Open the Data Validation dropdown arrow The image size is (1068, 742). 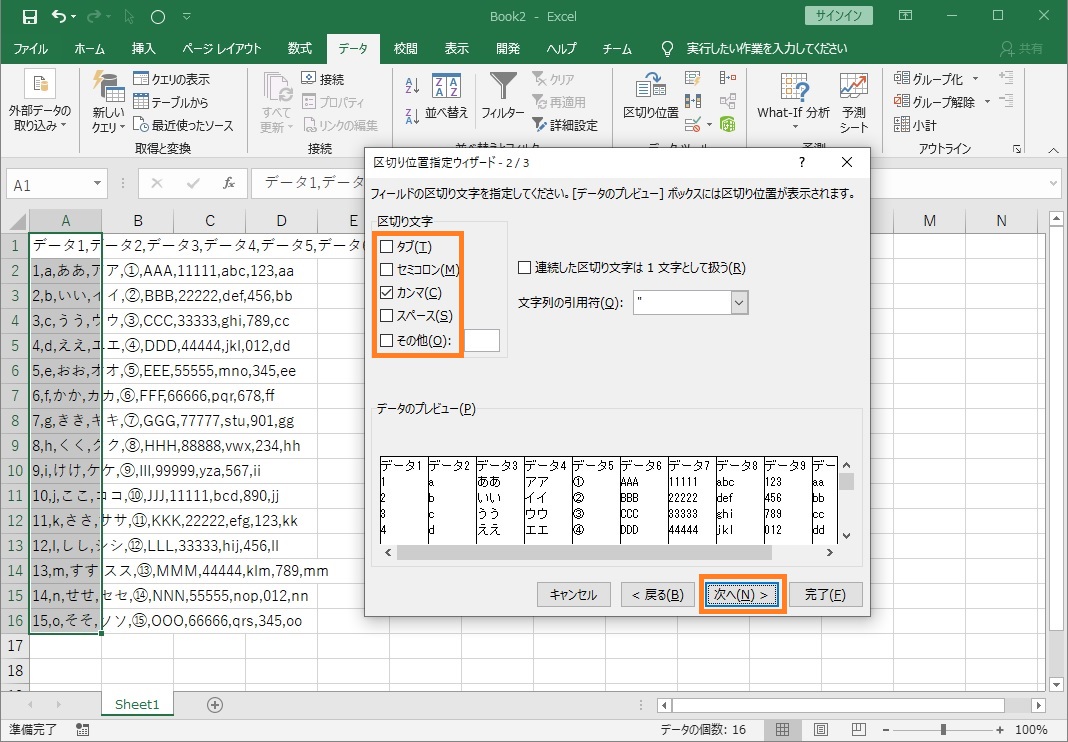tap(709, 125)
